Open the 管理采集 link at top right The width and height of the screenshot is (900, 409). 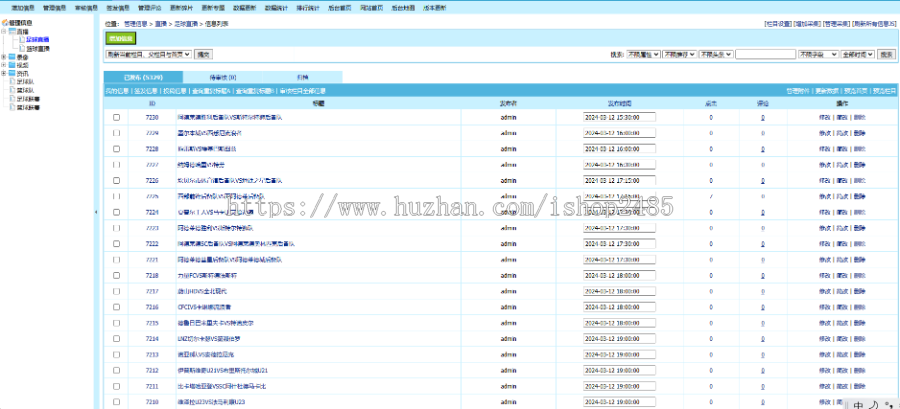point(836,24)
